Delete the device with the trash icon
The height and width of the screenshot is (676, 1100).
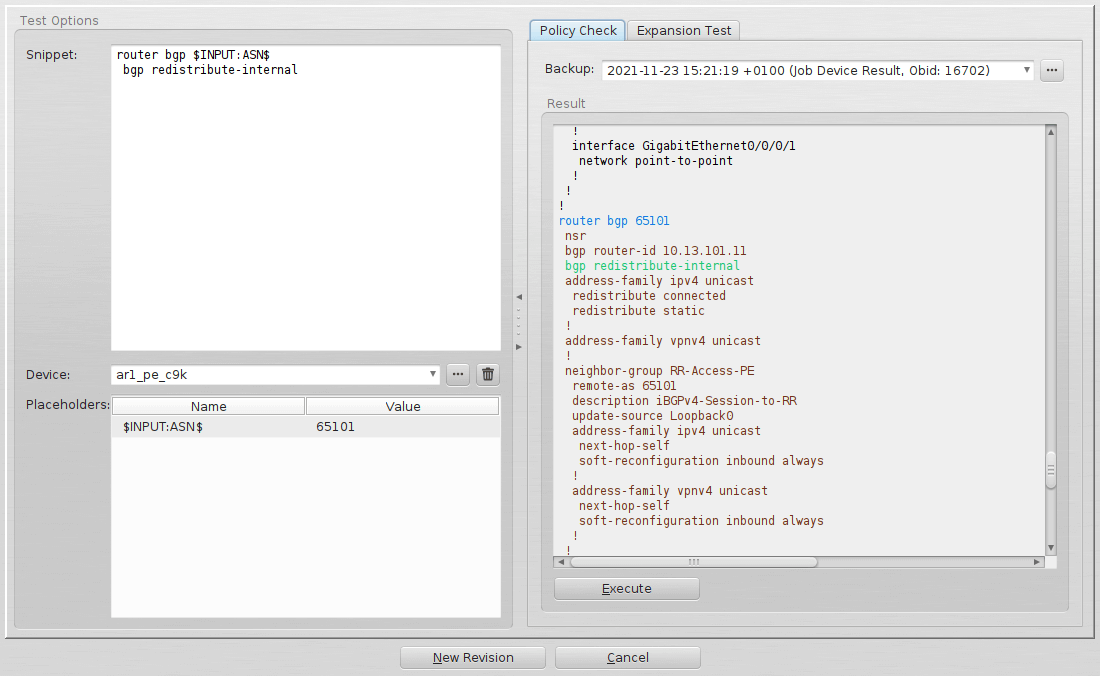click(x=488, y=374)
